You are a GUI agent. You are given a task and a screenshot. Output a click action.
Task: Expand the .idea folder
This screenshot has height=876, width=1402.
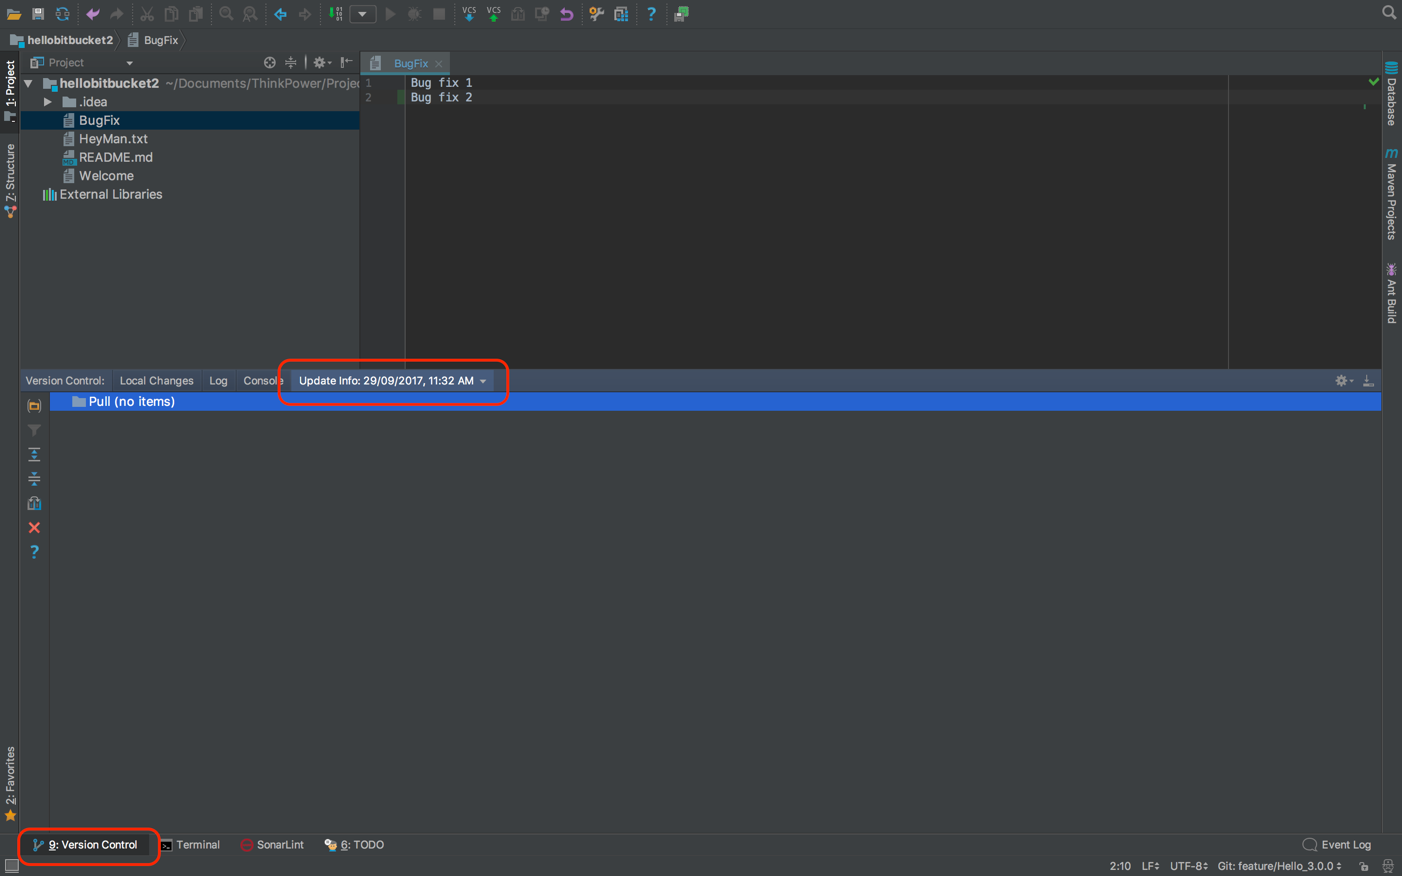coord(47,102)
